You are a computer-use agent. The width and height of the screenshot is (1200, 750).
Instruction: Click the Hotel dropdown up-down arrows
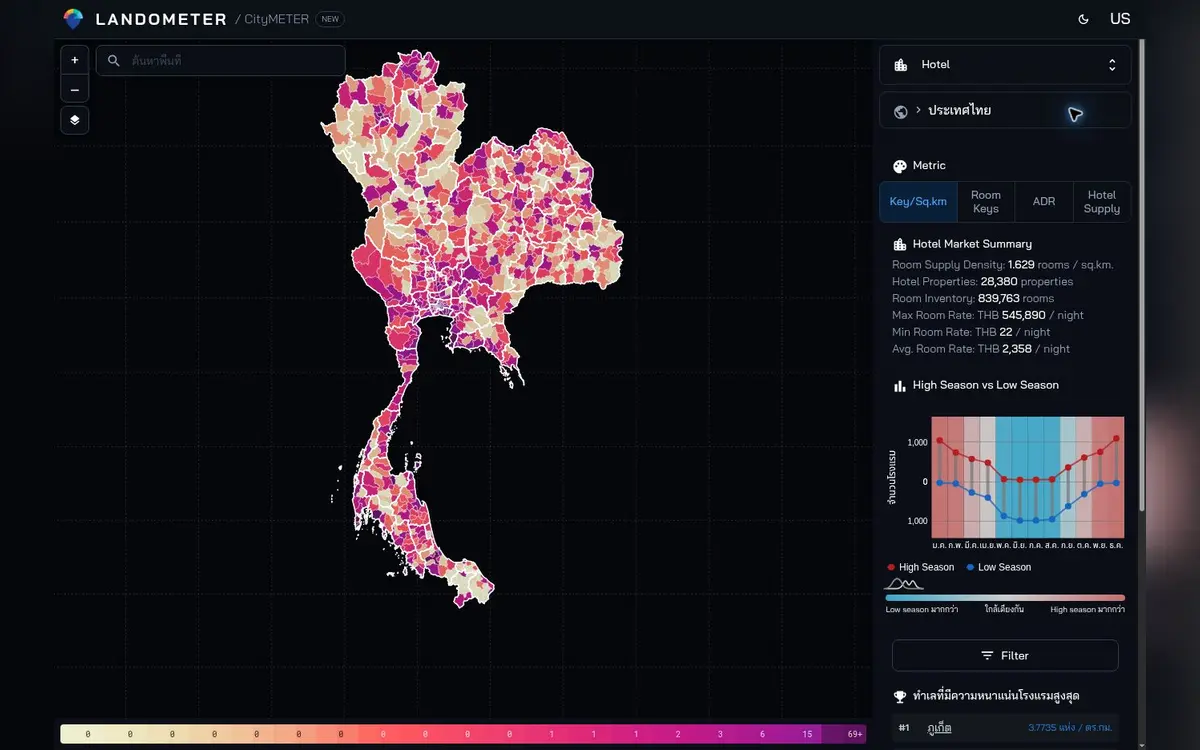coord(1112,65)
